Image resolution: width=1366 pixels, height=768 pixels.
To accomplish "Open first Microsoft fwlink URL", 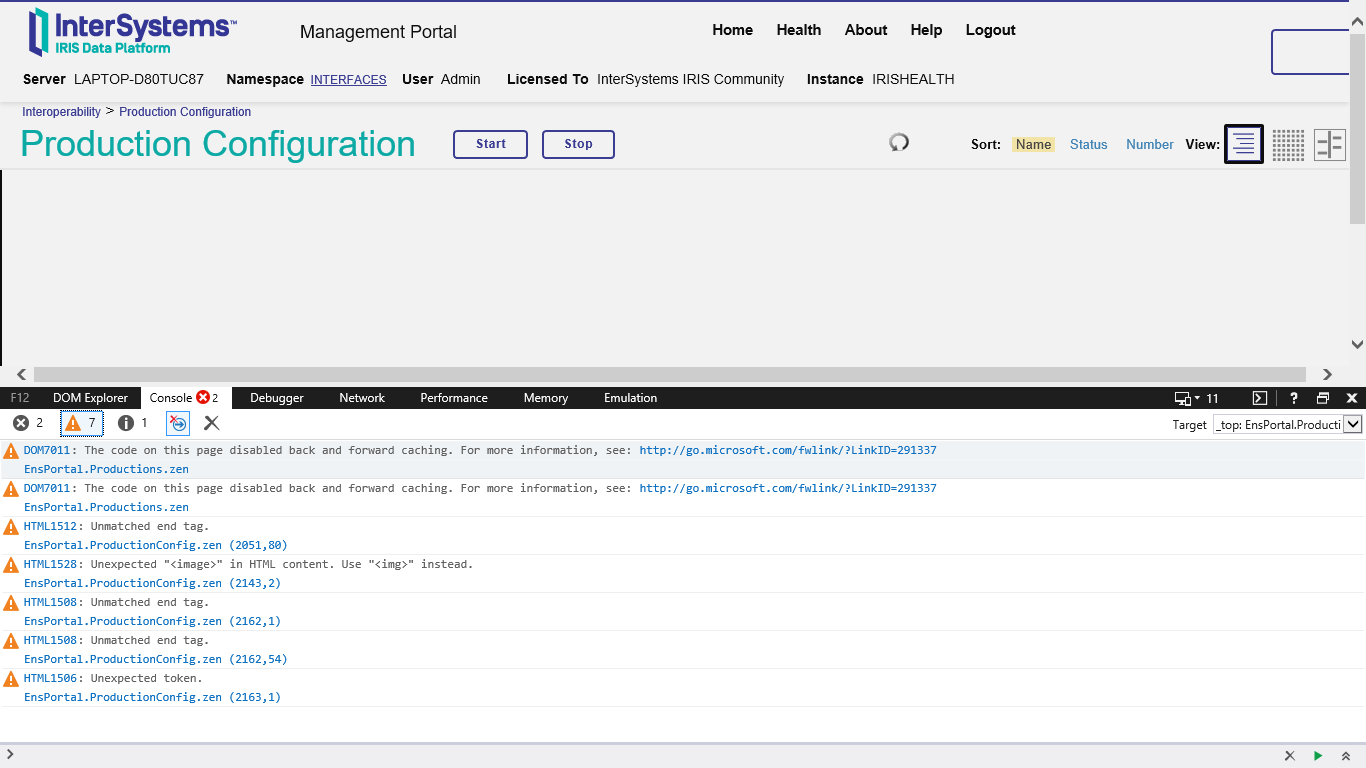I will tap(788, 450).
